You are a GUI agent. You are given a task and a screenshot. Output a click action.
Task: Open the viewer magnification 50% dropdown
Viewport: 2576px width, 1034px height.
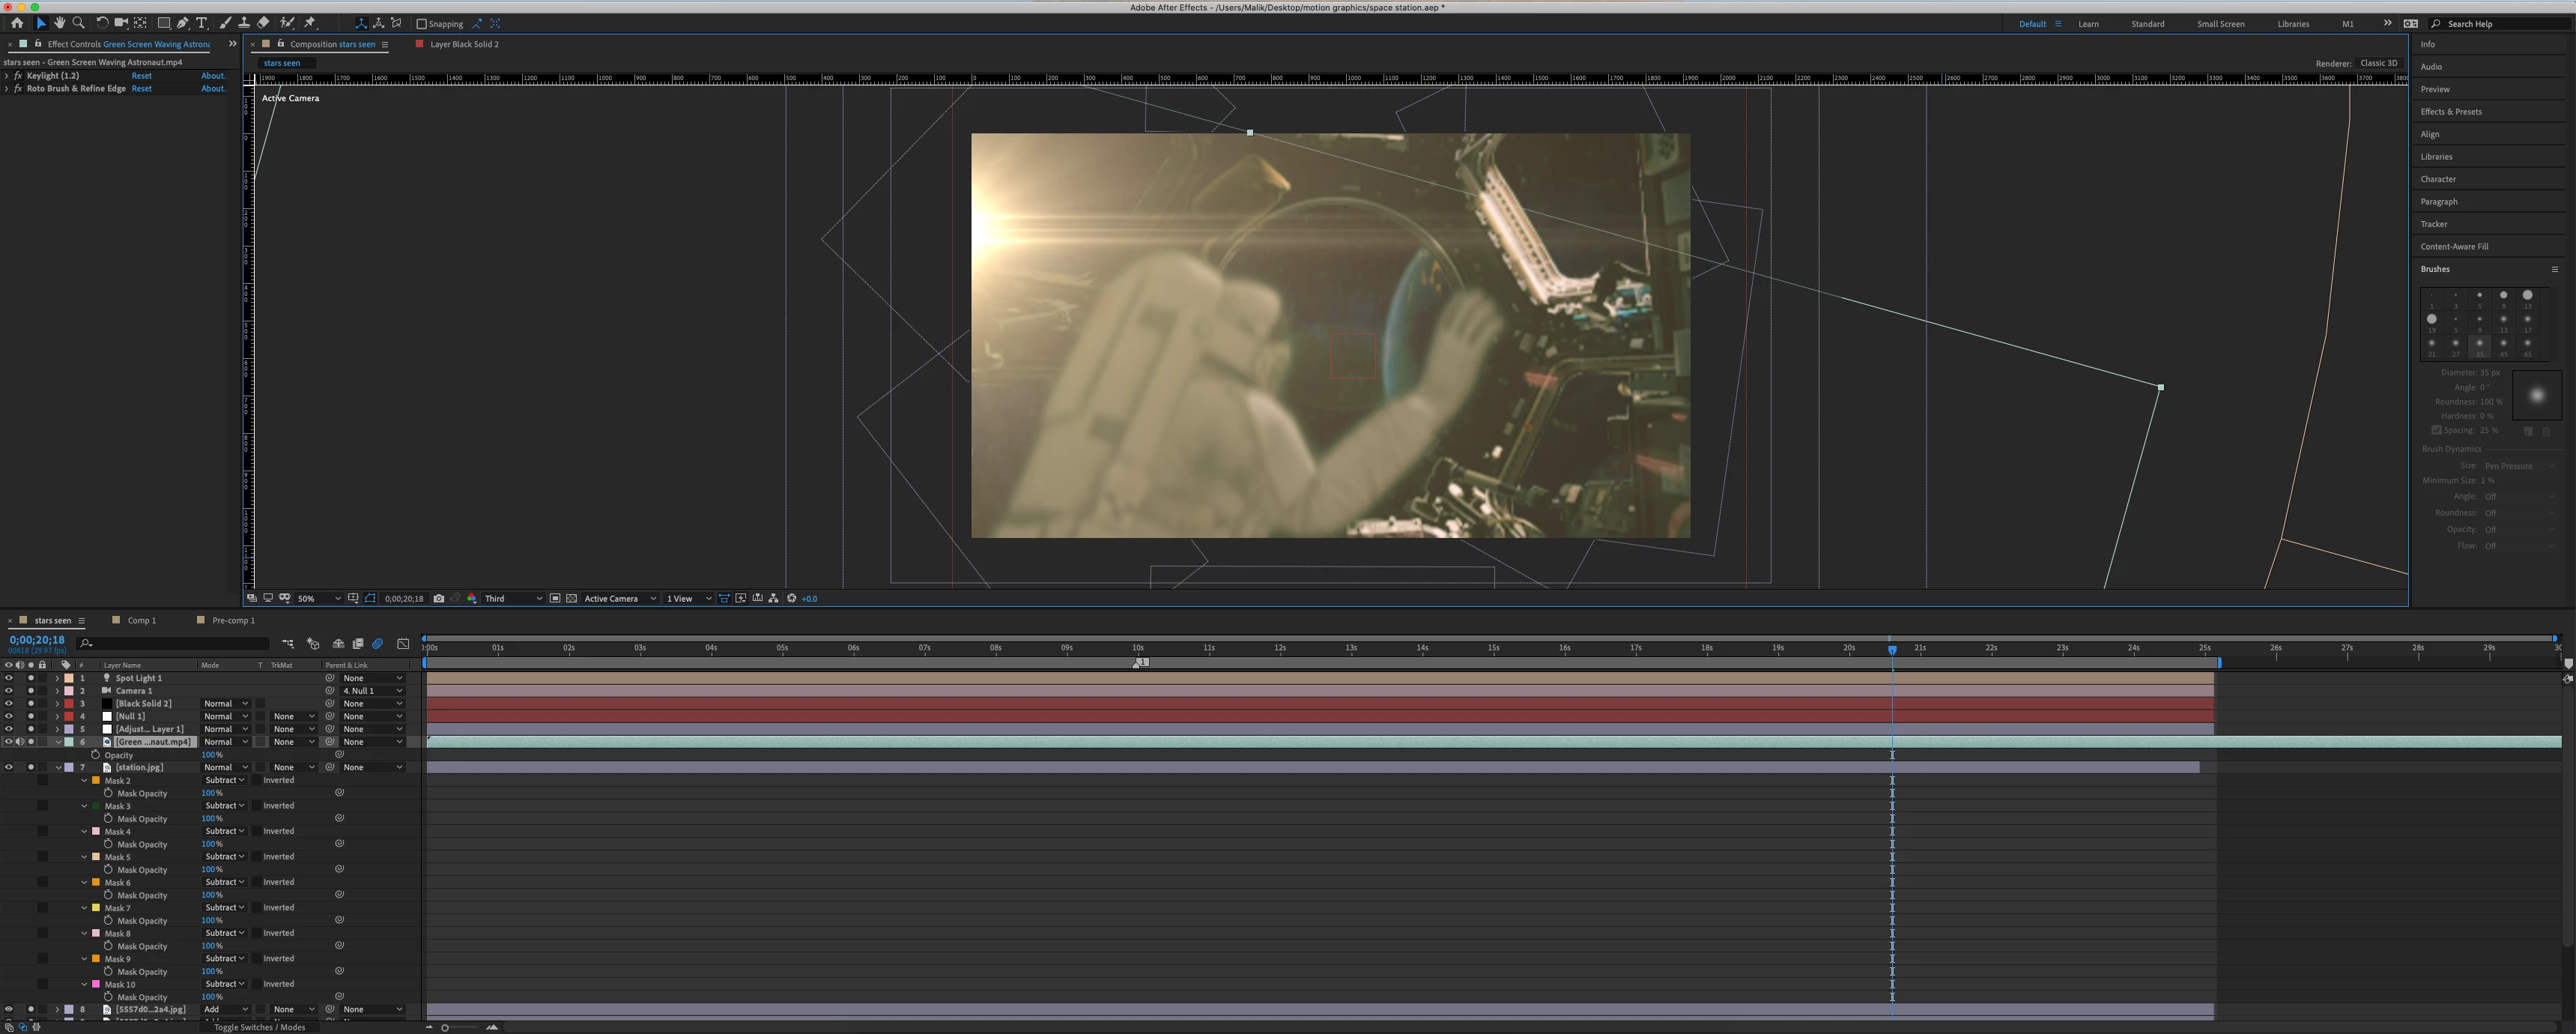pyautogui.click(x=319, y=599)
